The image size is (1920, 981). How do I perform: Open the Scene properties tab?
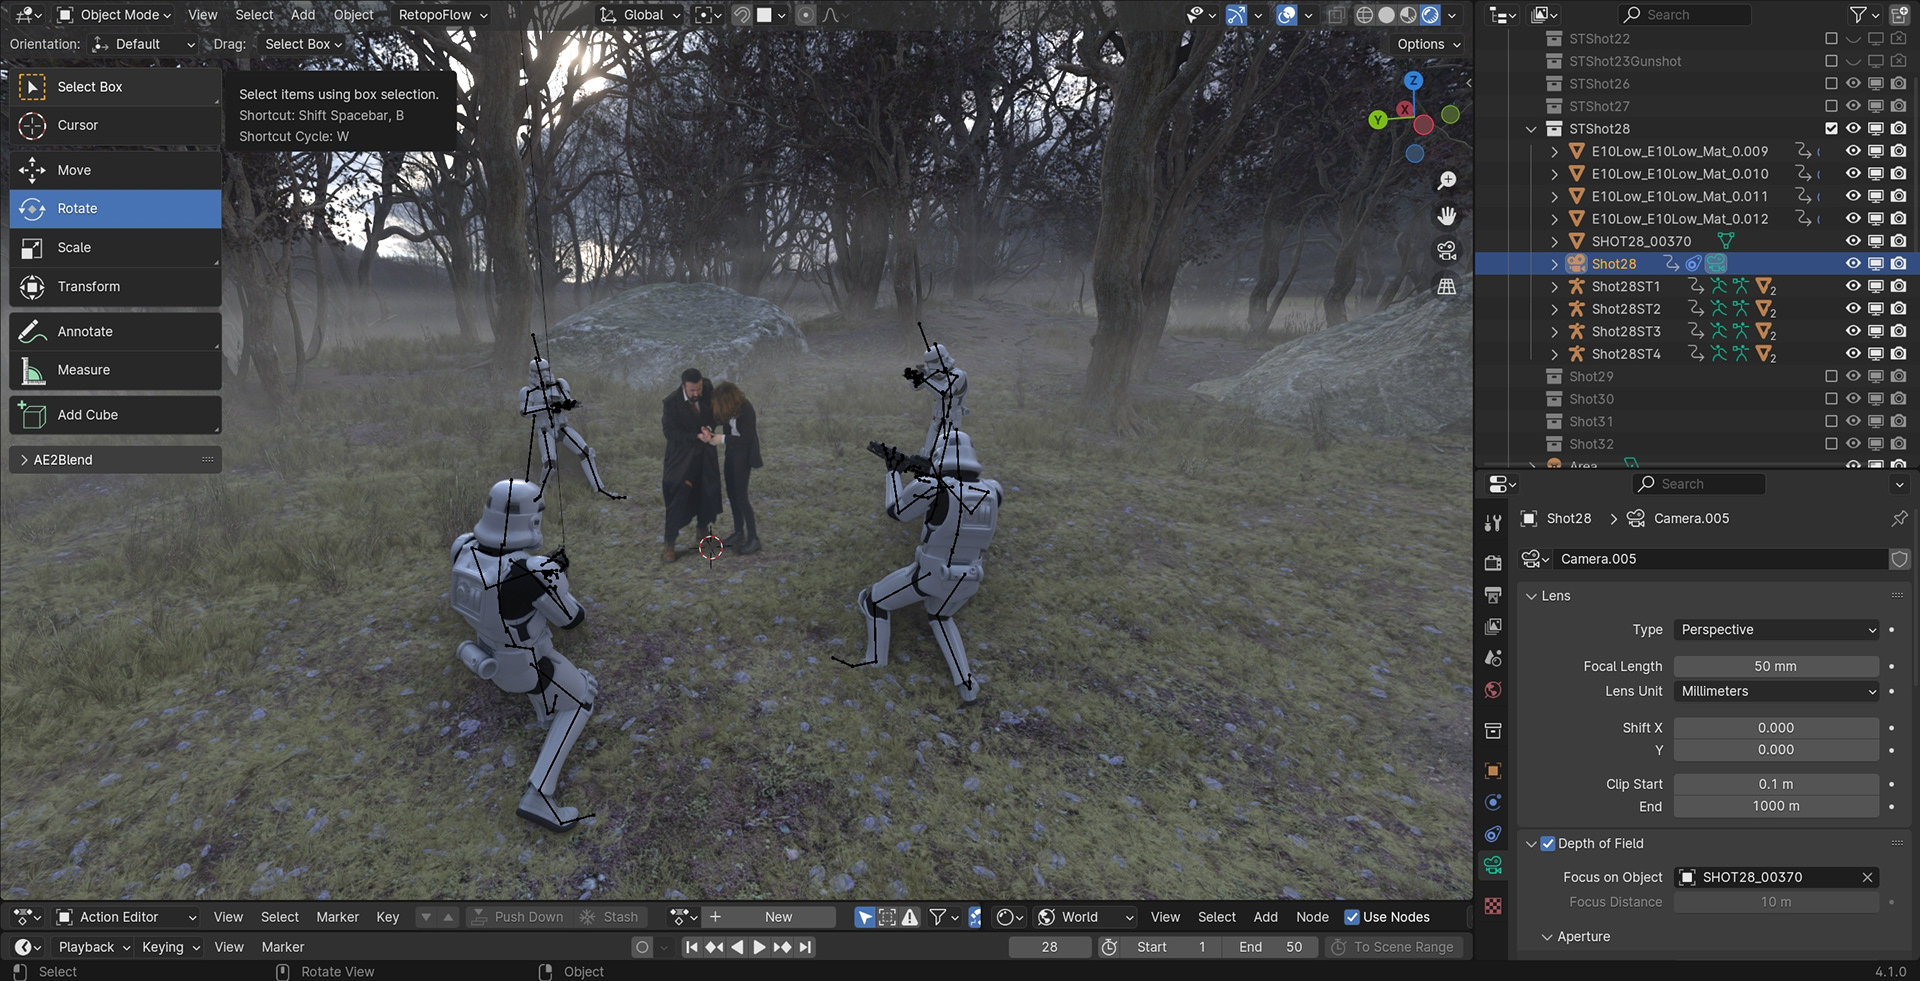pos(1493,658)
